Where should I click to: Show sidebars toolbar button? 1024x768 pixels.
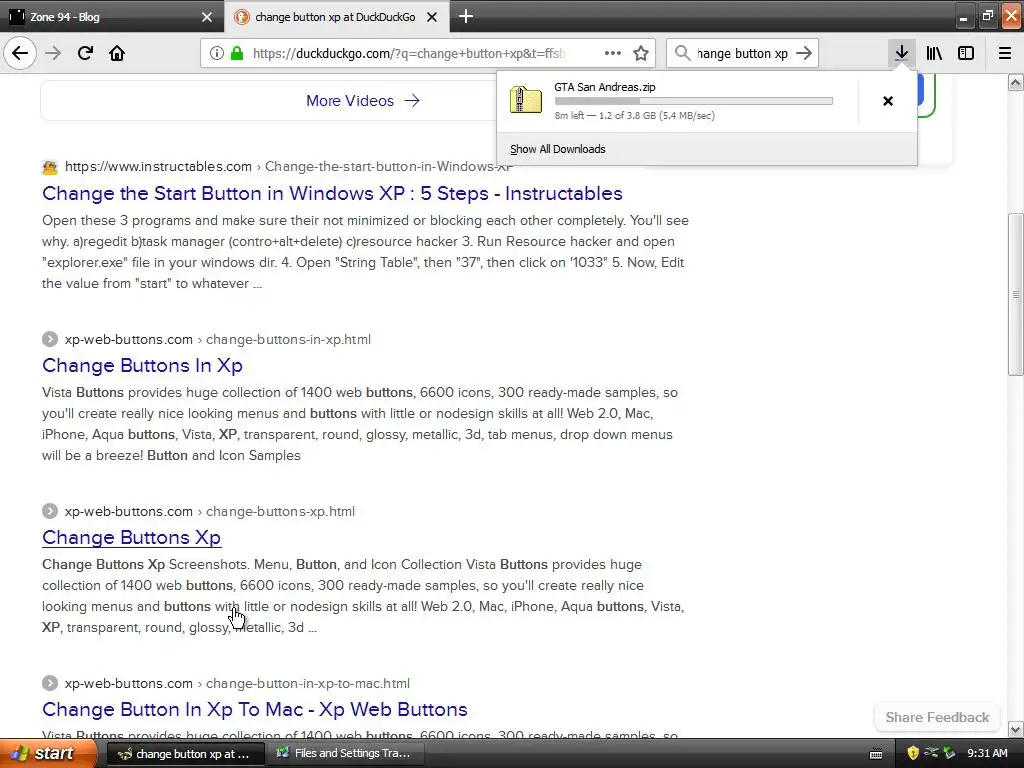click(x=966, y=53)
